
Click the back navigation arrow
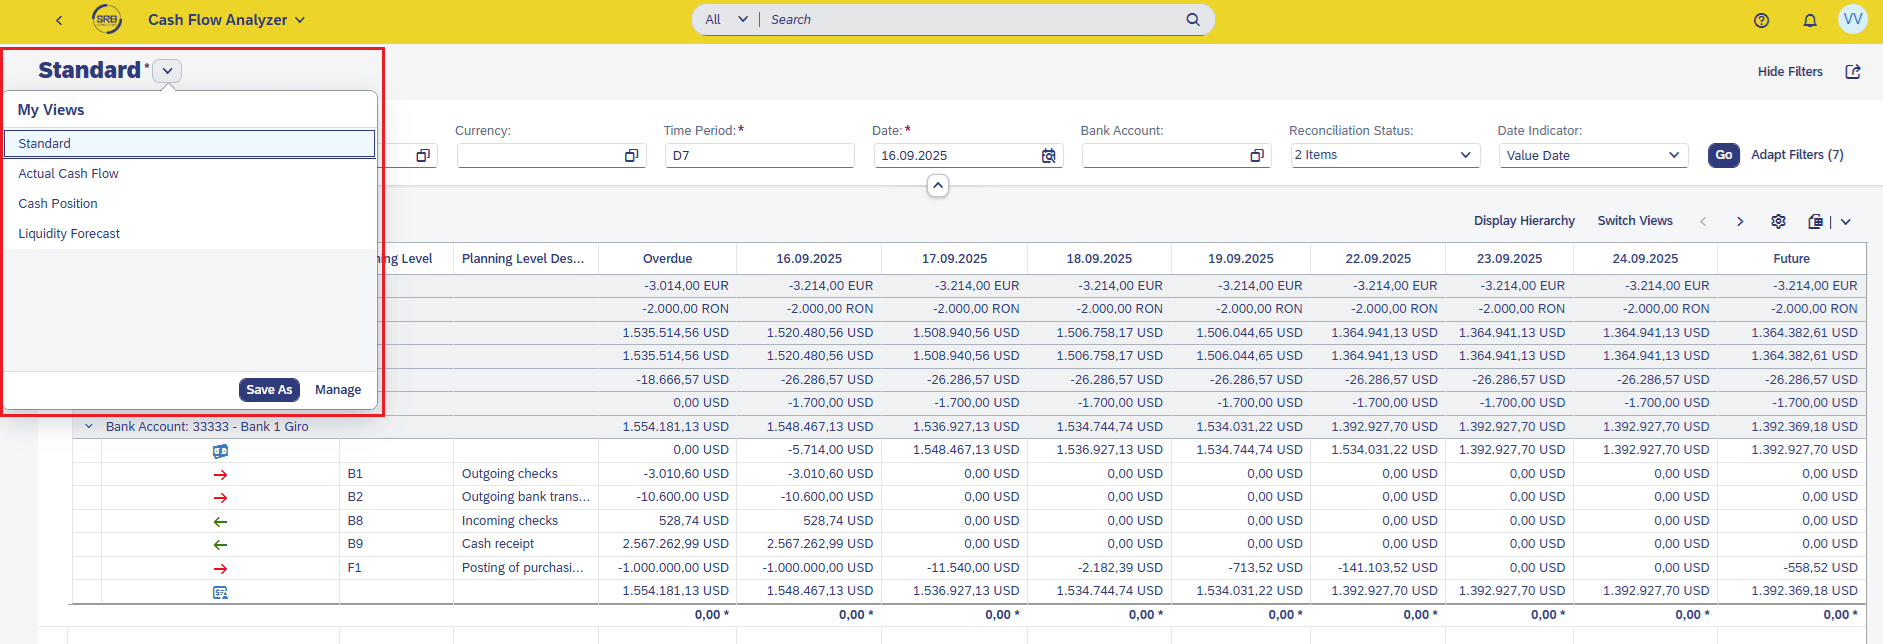click(x=59, y=20)
